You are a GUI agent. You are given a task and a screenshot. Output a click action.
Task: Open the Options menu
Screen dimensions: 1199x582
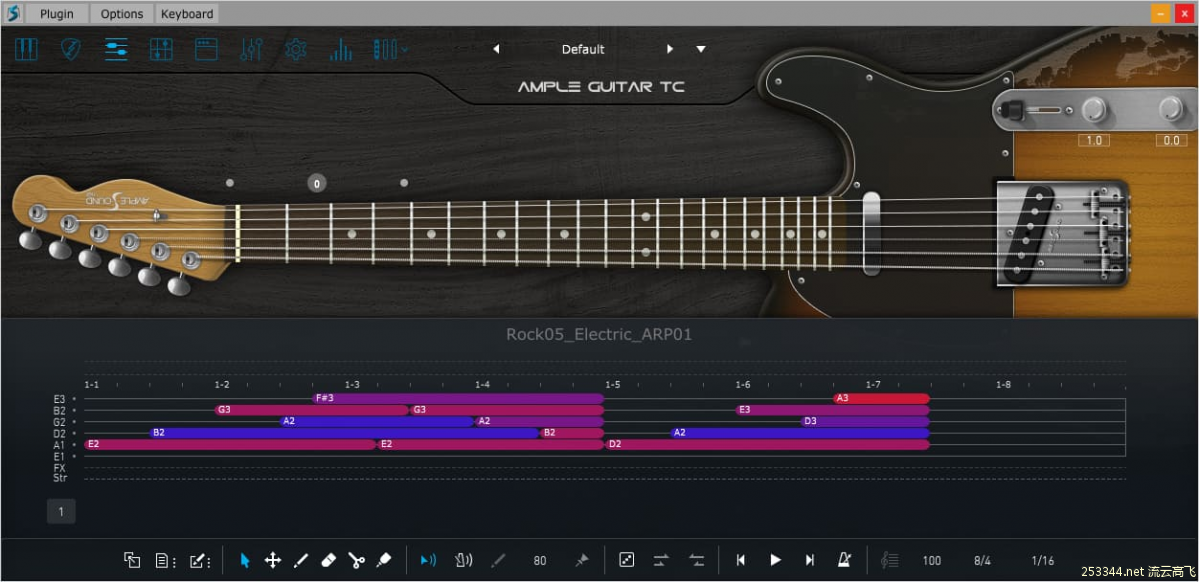122,14
